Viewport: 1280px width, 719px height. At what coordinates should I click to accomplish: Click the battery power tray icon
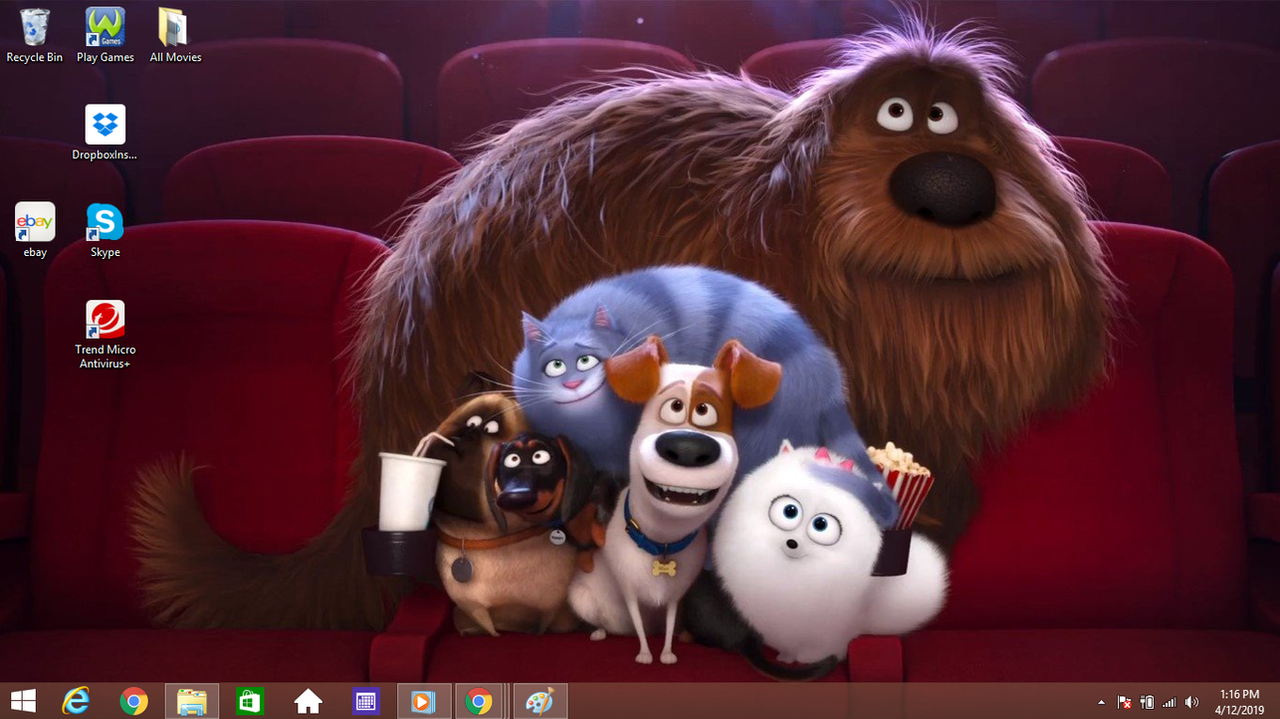click(1147, 702)
